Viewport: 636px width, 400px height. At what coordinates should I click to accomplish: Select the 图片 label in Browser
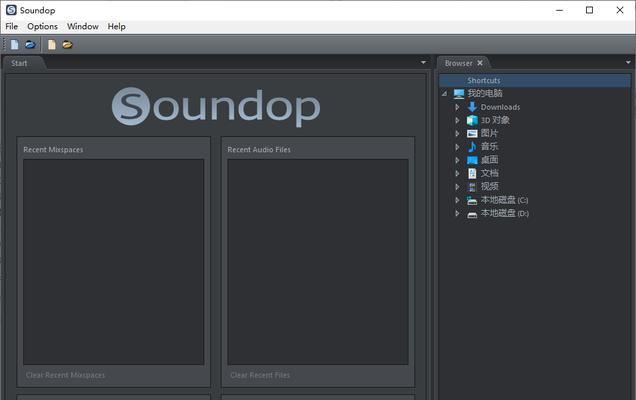[x=489, y=133]
